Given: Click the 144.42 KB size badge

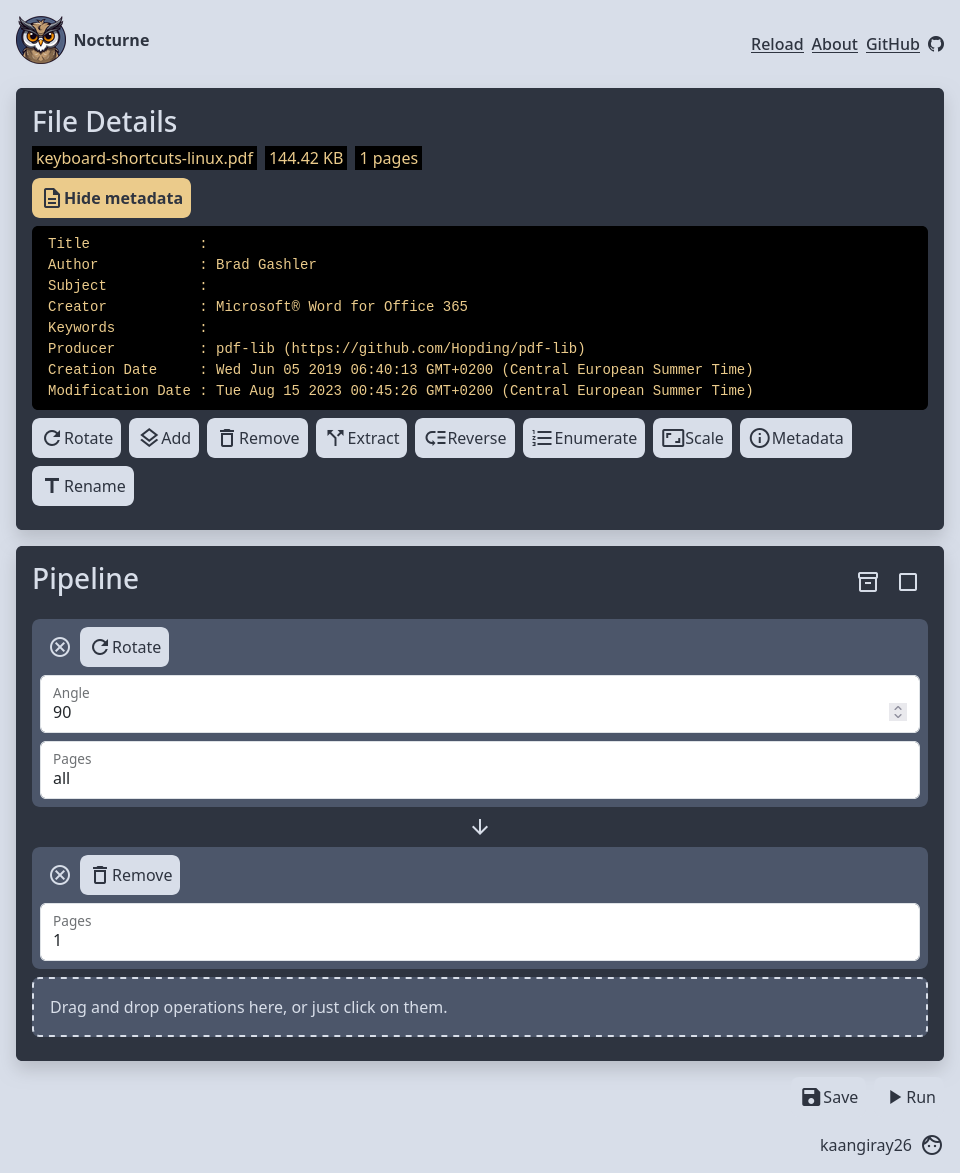Looking at the screenshot, I should 306,158.
